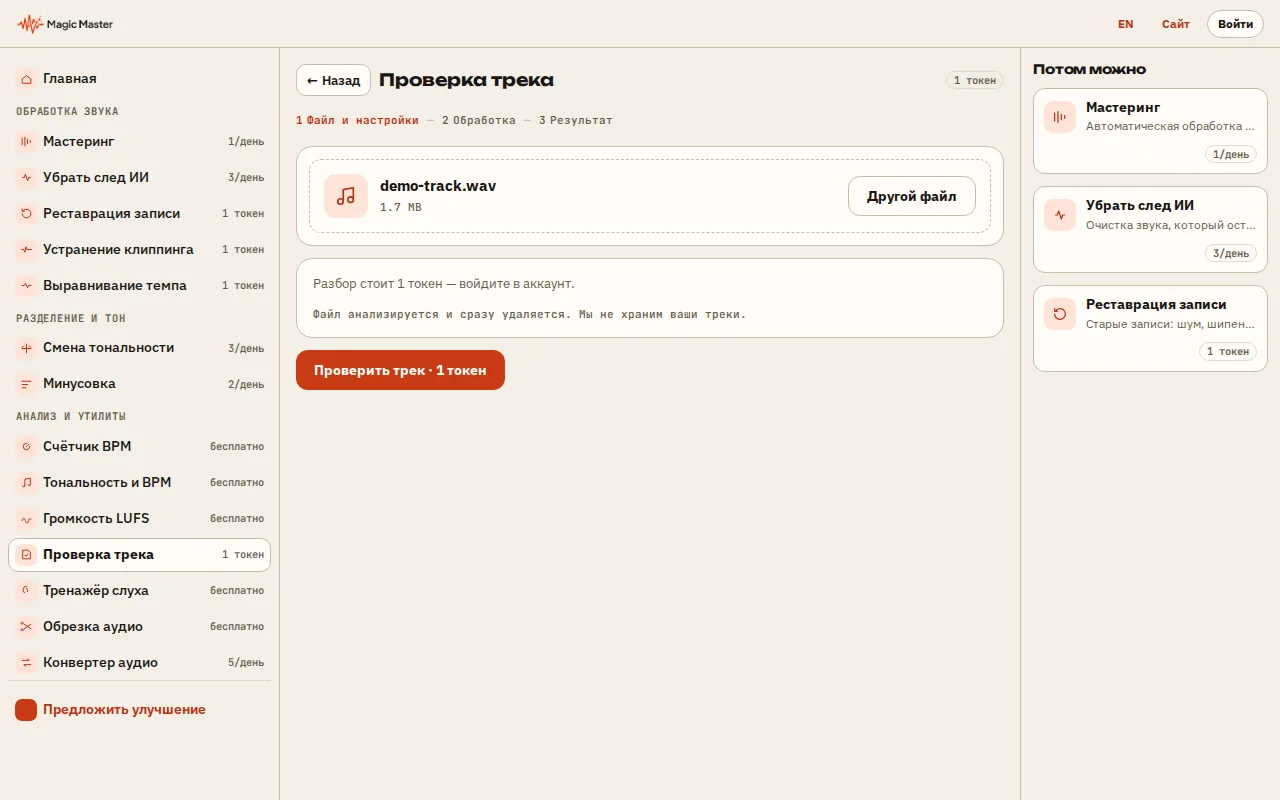
Task: Open Мастеринг via its sidebar icon
Action: 26,142
